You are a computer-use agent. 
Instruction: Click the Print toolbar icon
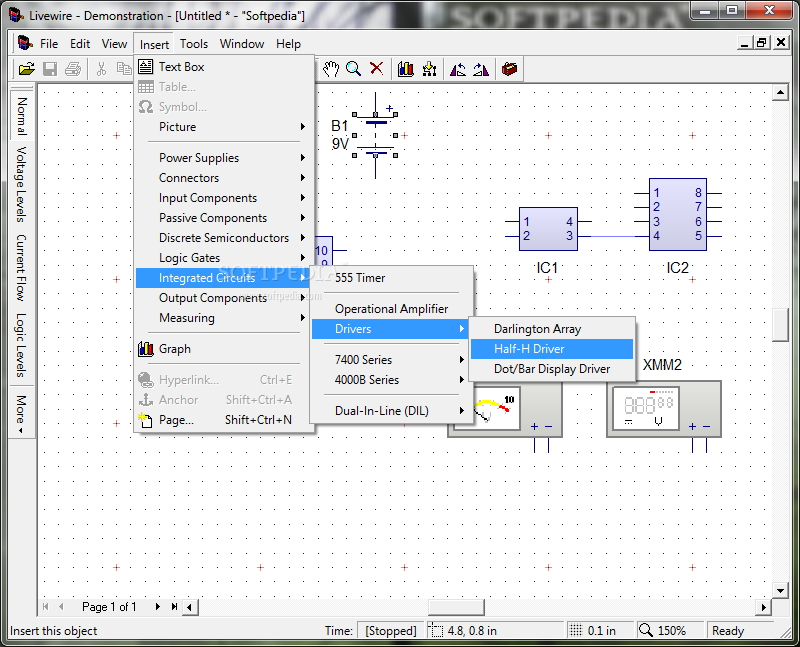point(73,69)
